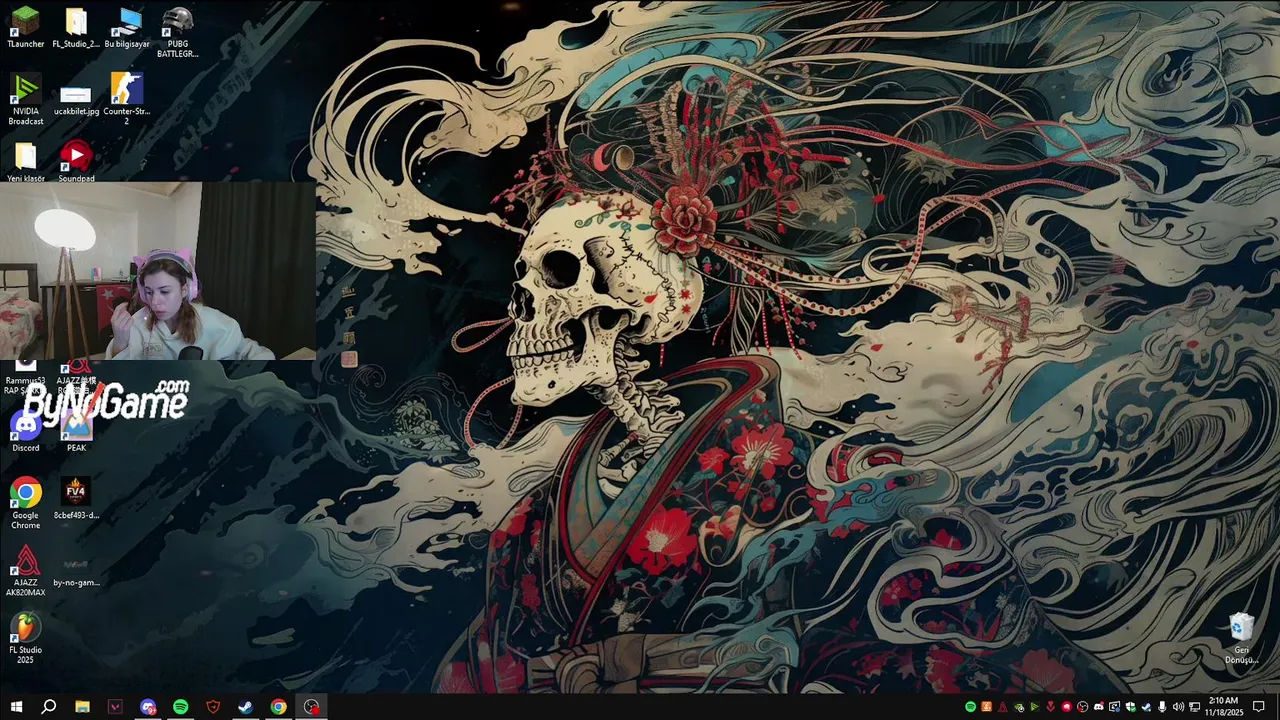Open the TLauncher desktop shortcut

26,28
